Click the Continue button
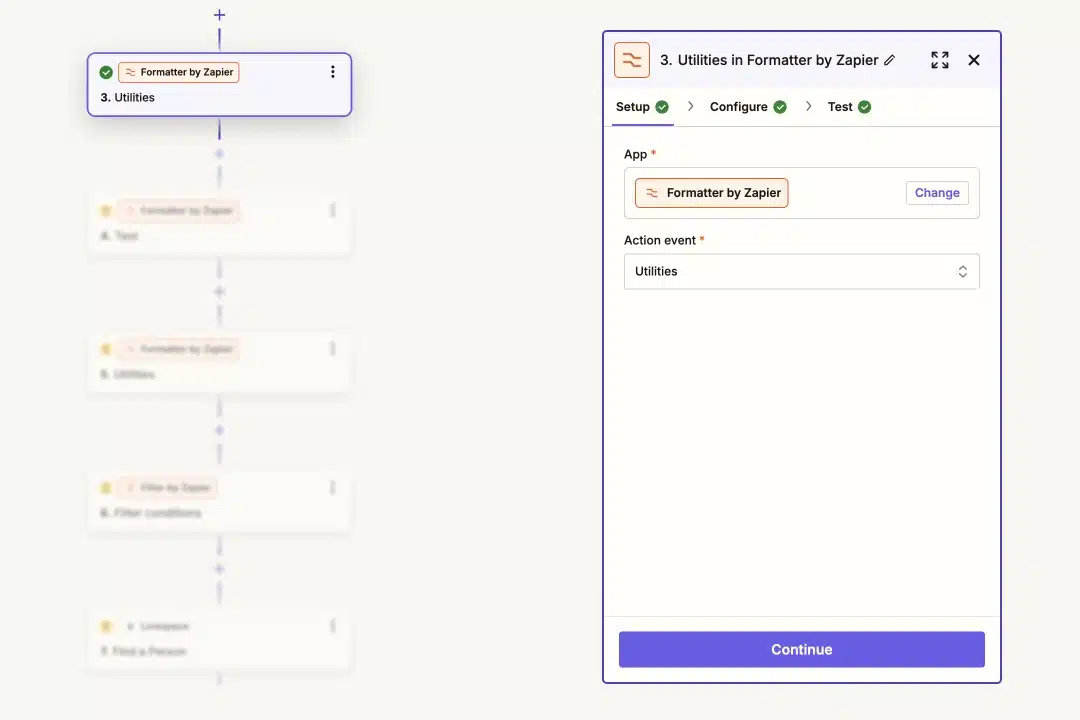 (801, 649)
